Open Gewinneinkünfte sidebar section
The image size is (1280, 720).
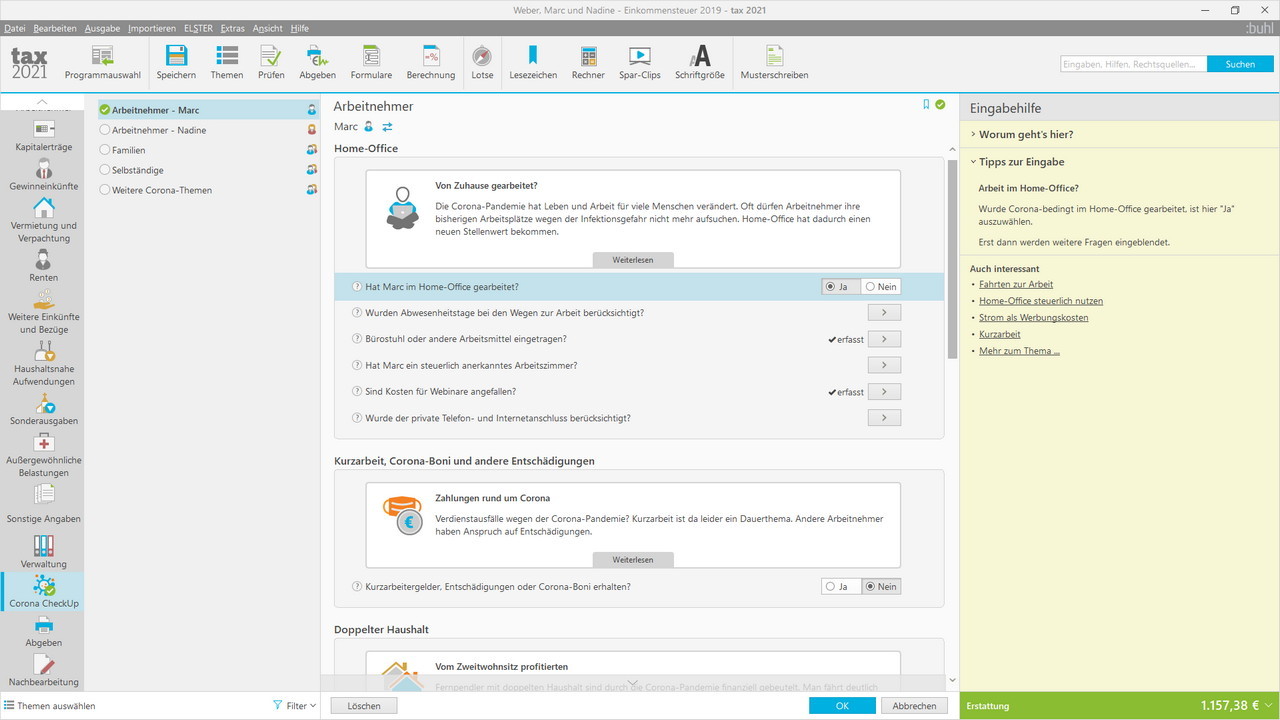pos(44,174)
